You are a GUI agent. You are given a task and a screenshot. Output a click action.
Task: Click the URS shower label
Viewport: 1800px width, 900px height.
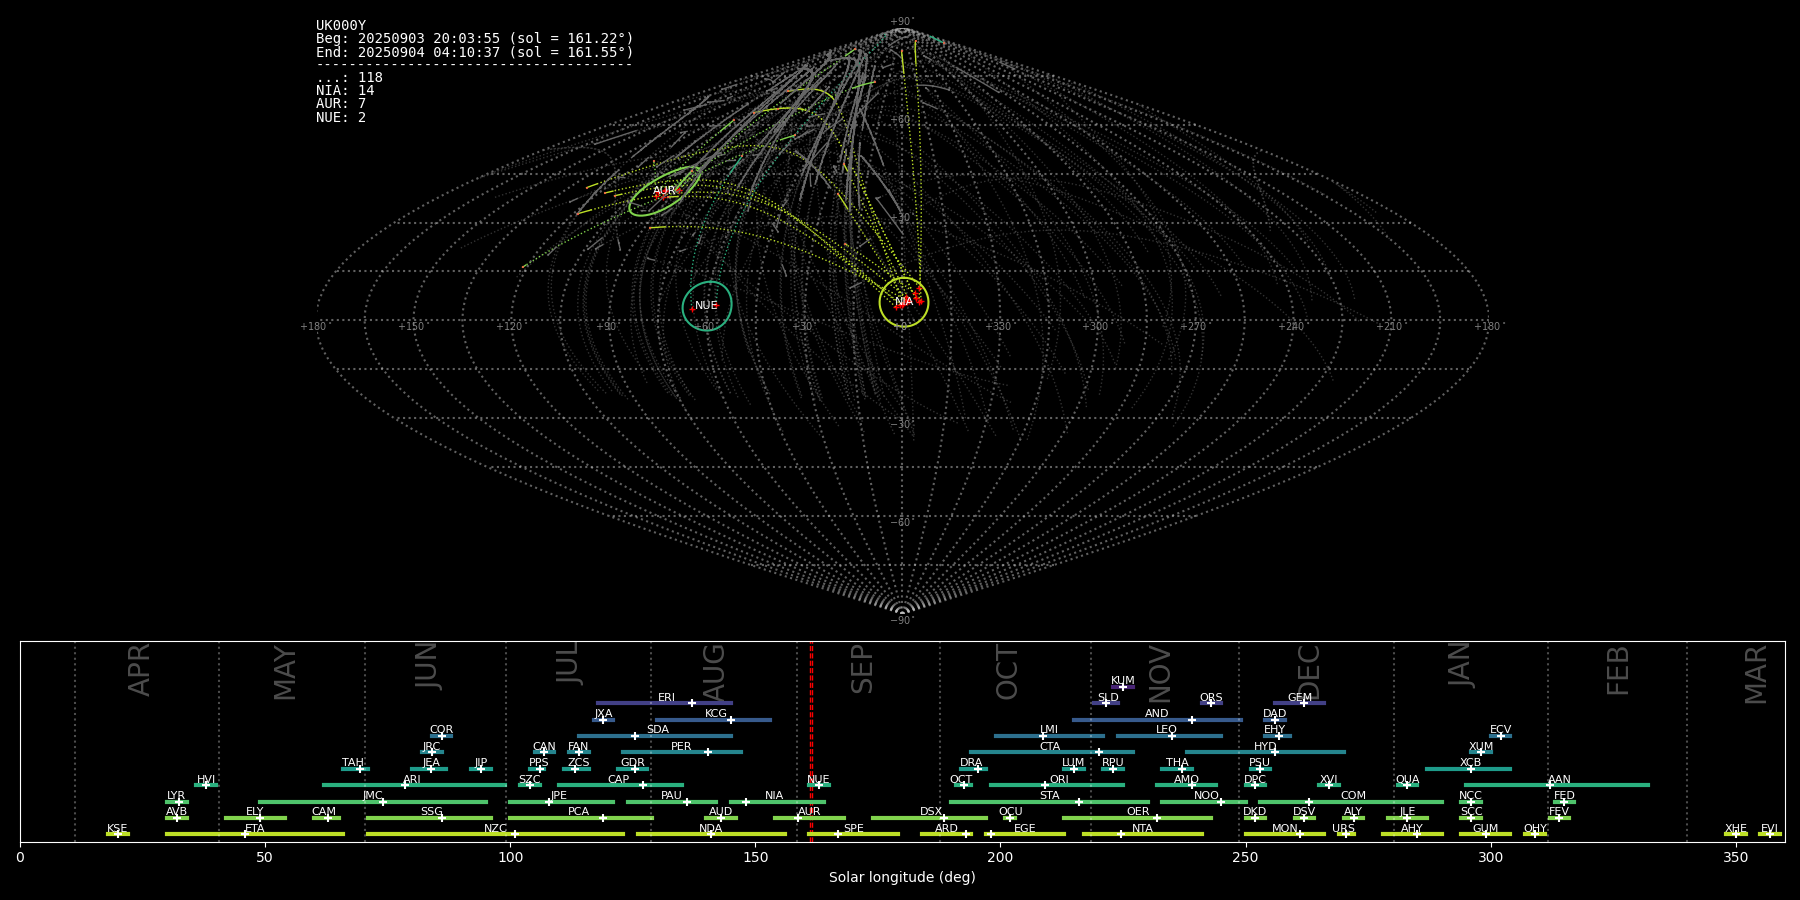click(x=1344, y=829)
